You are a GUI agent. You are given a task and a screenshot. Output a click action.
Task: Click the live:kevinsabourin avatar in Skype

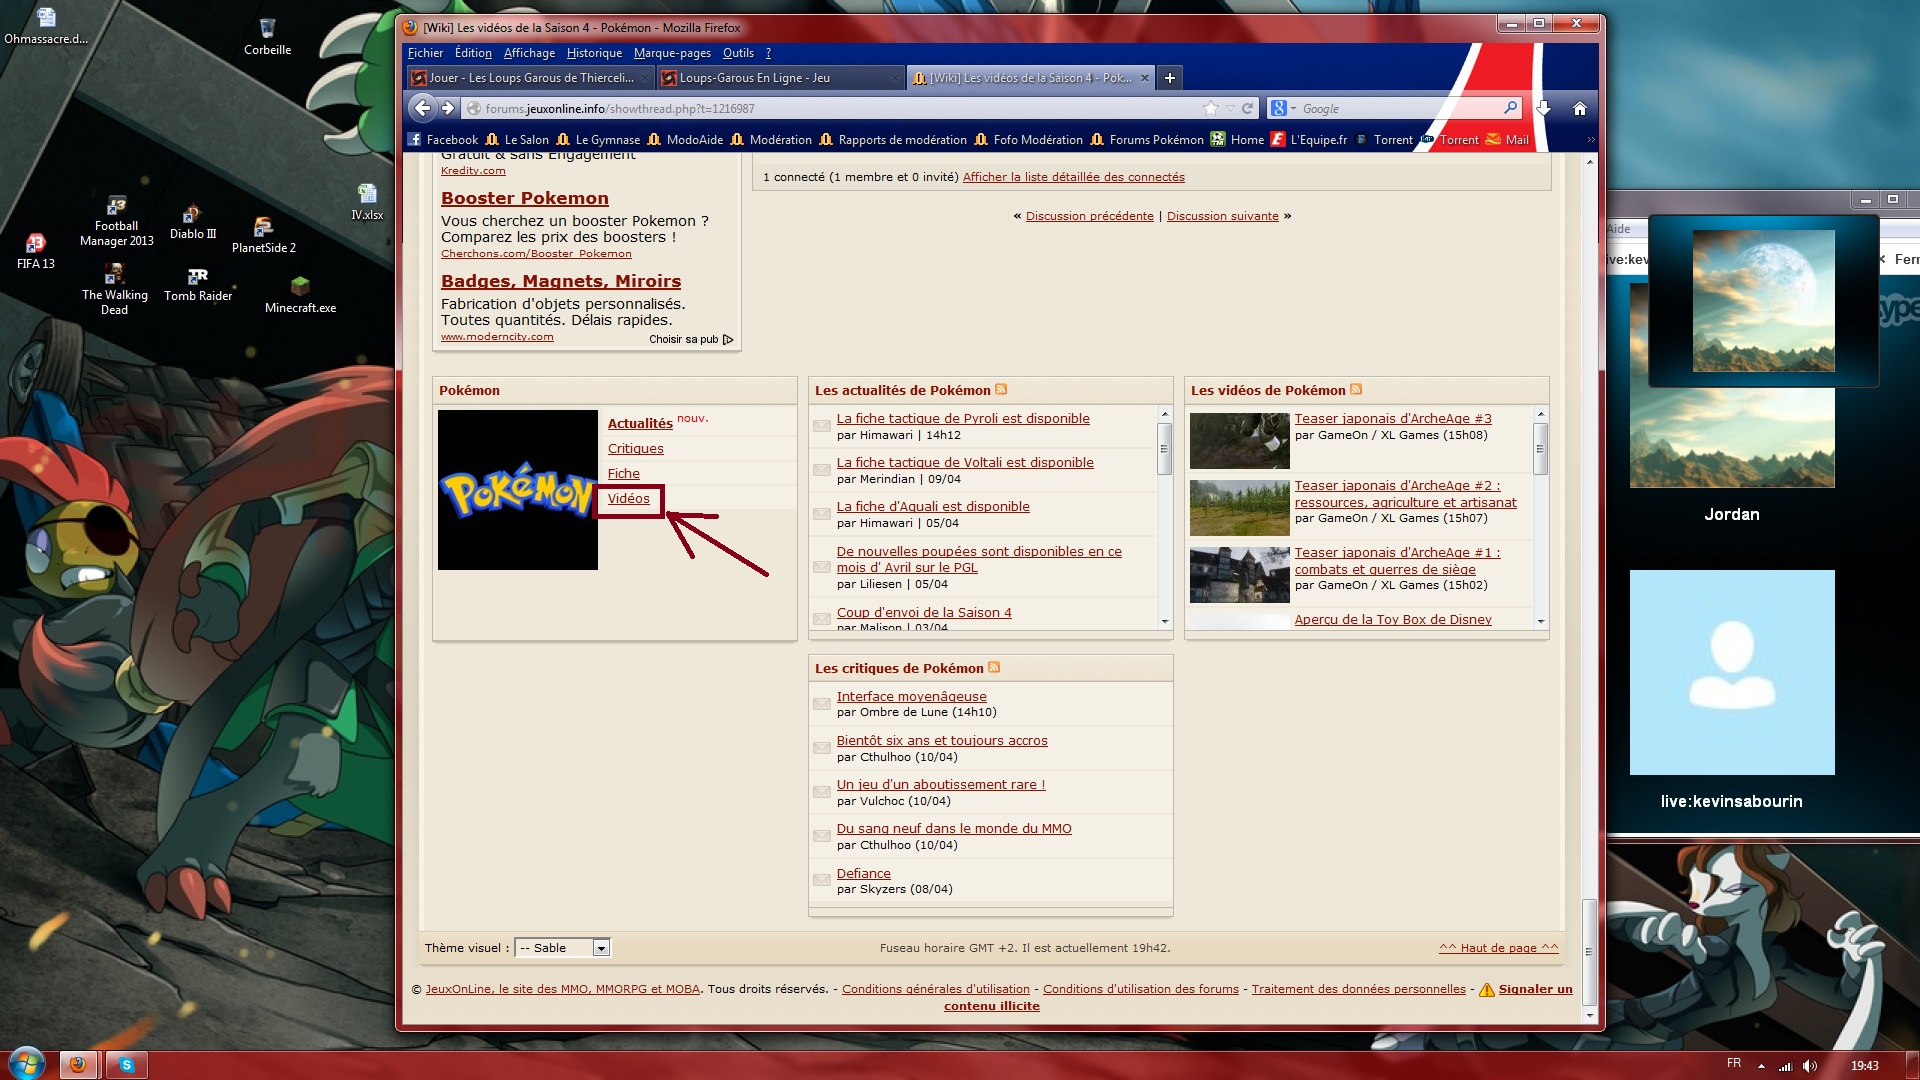coord(1732,672)
